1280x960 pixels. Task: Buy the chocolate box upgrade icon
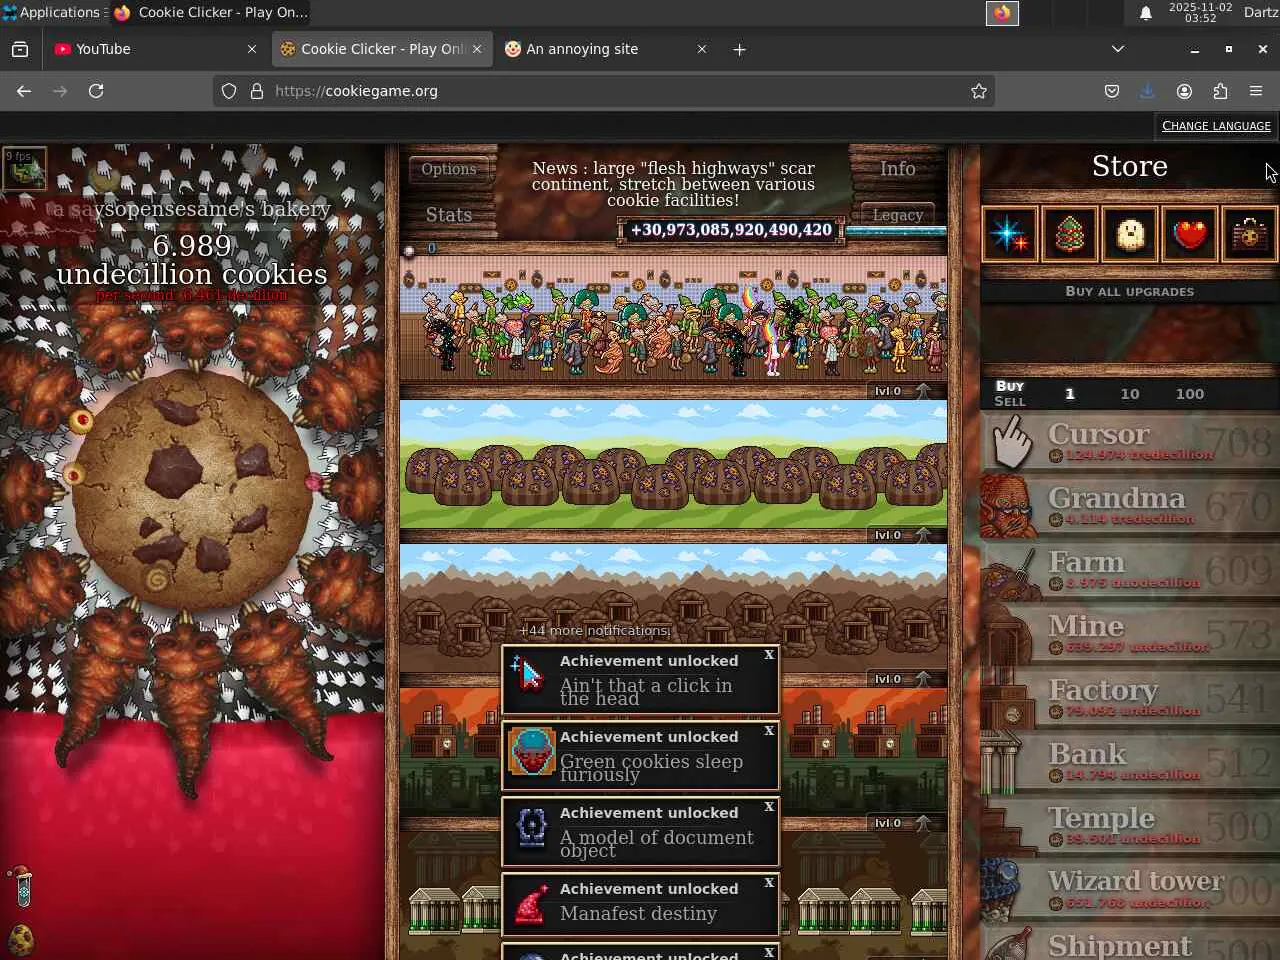point(1250,234)
